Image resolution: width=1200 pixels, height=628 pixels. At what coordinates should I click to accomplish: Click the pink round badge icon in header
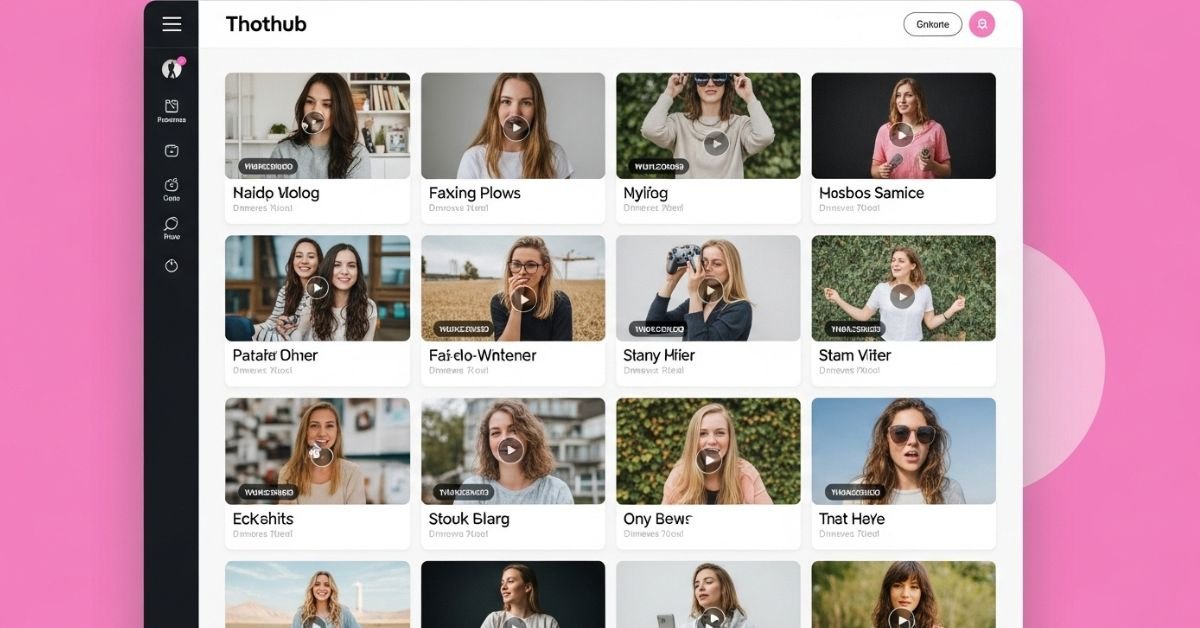[x=981, y=25]
